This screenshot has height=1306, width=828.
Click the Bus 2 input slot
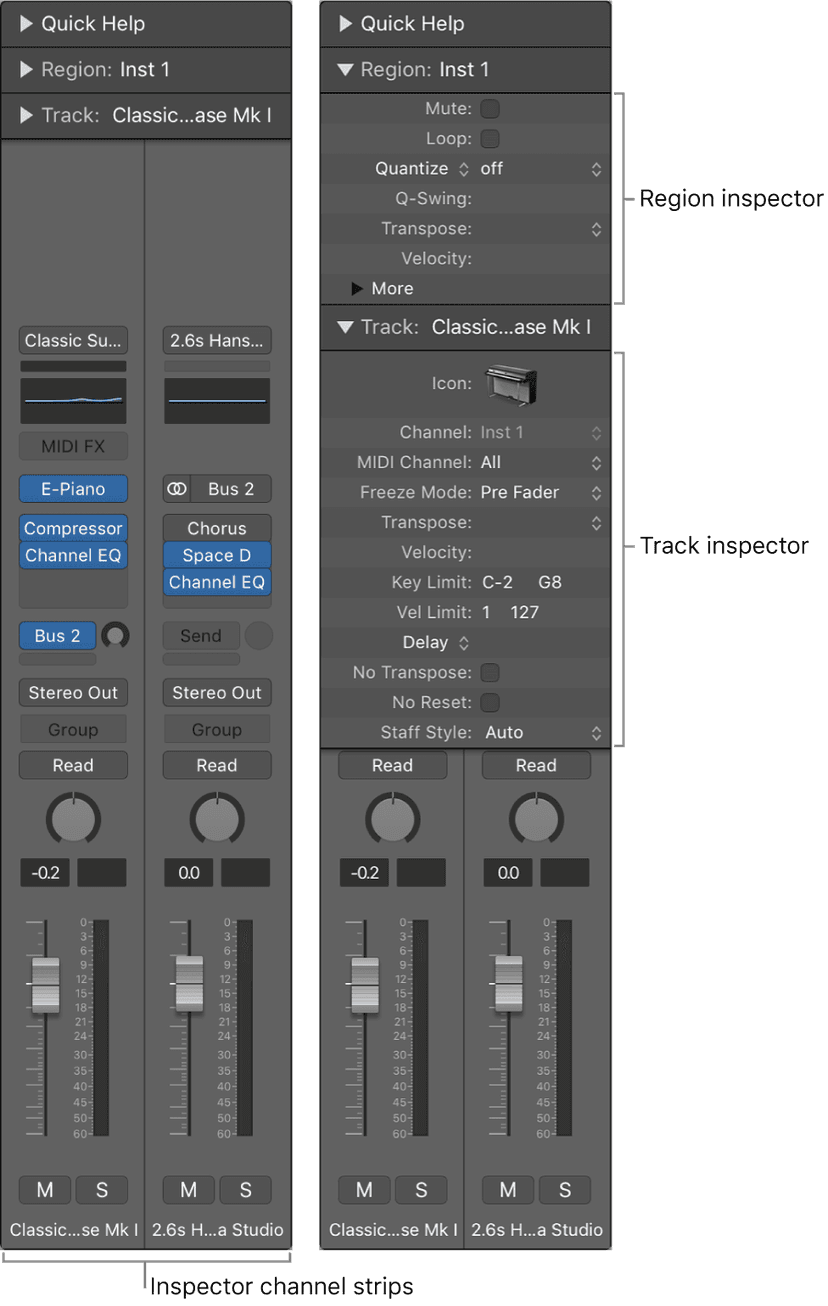[231, 489]
